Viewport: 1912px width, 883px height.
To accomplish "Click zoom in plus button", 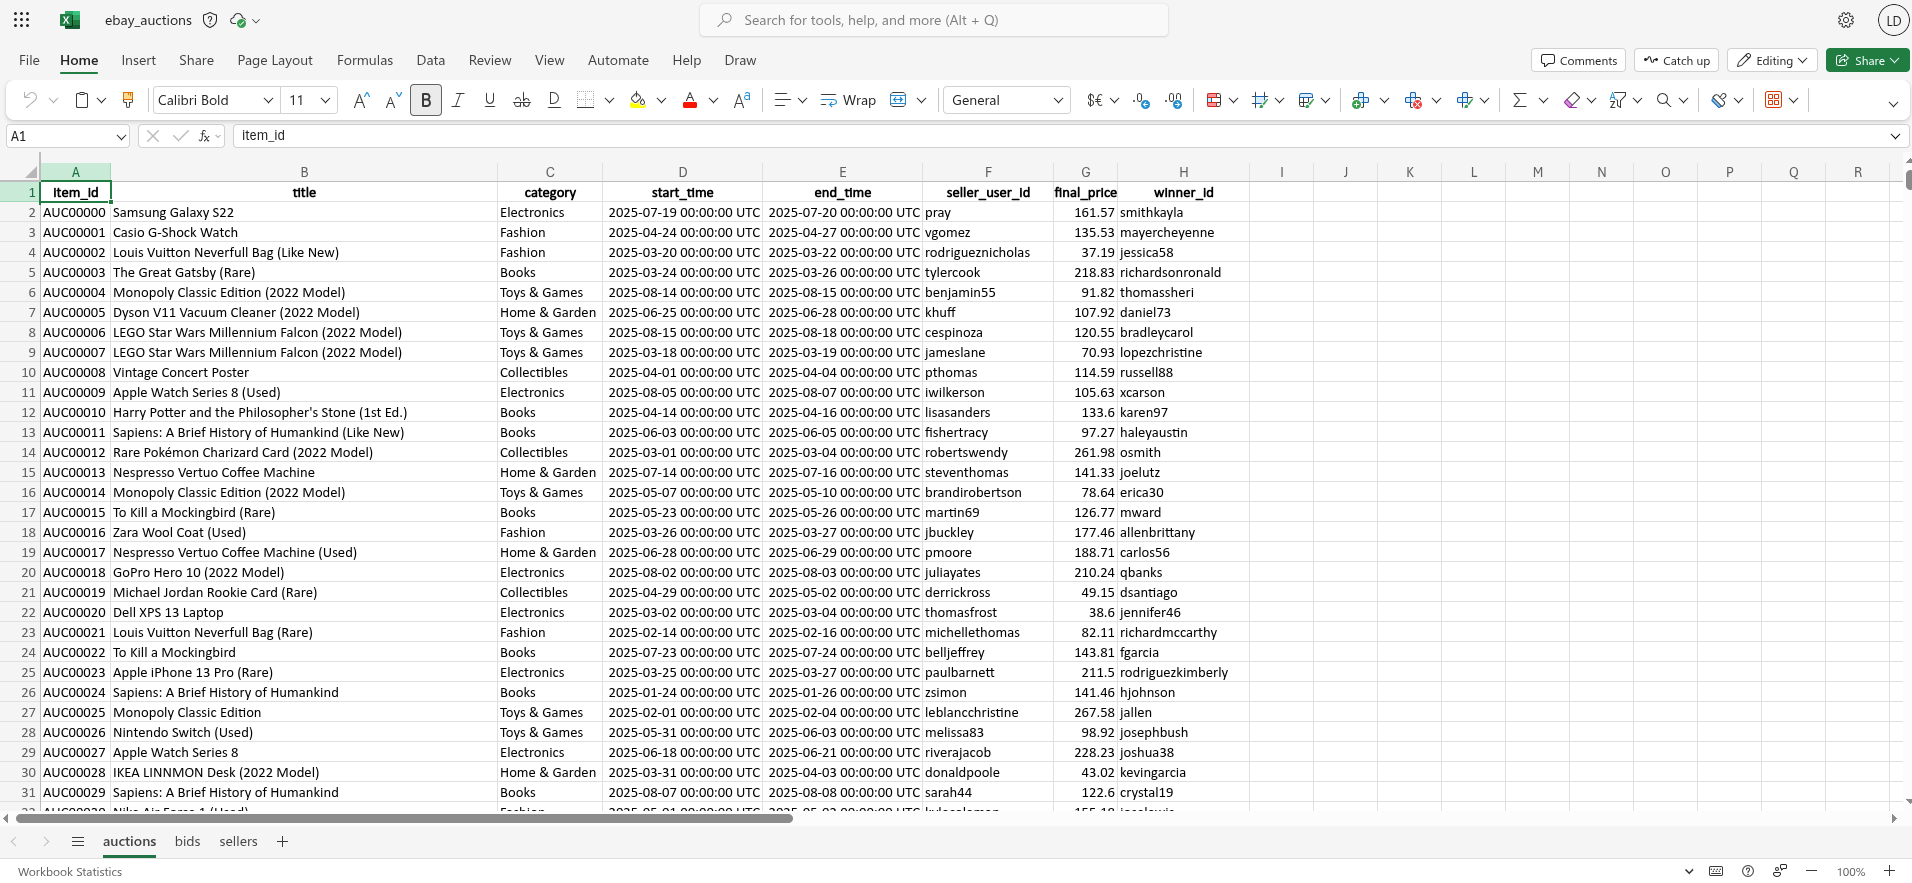I will coord(1889,871).
